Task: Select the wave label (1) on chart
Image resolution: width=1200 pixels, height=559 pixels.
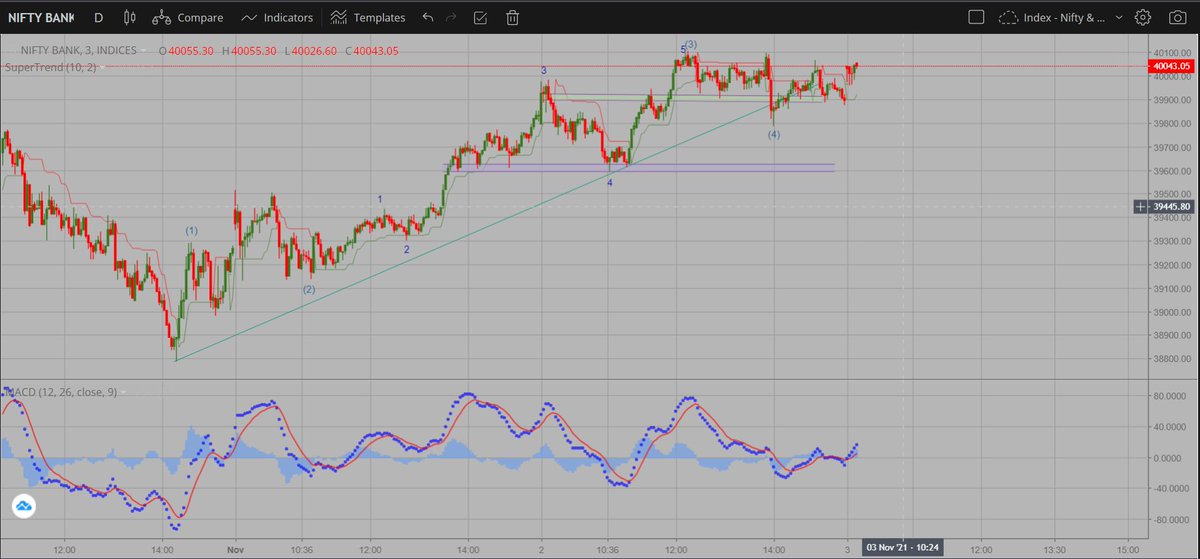Action: coord(191,231)
